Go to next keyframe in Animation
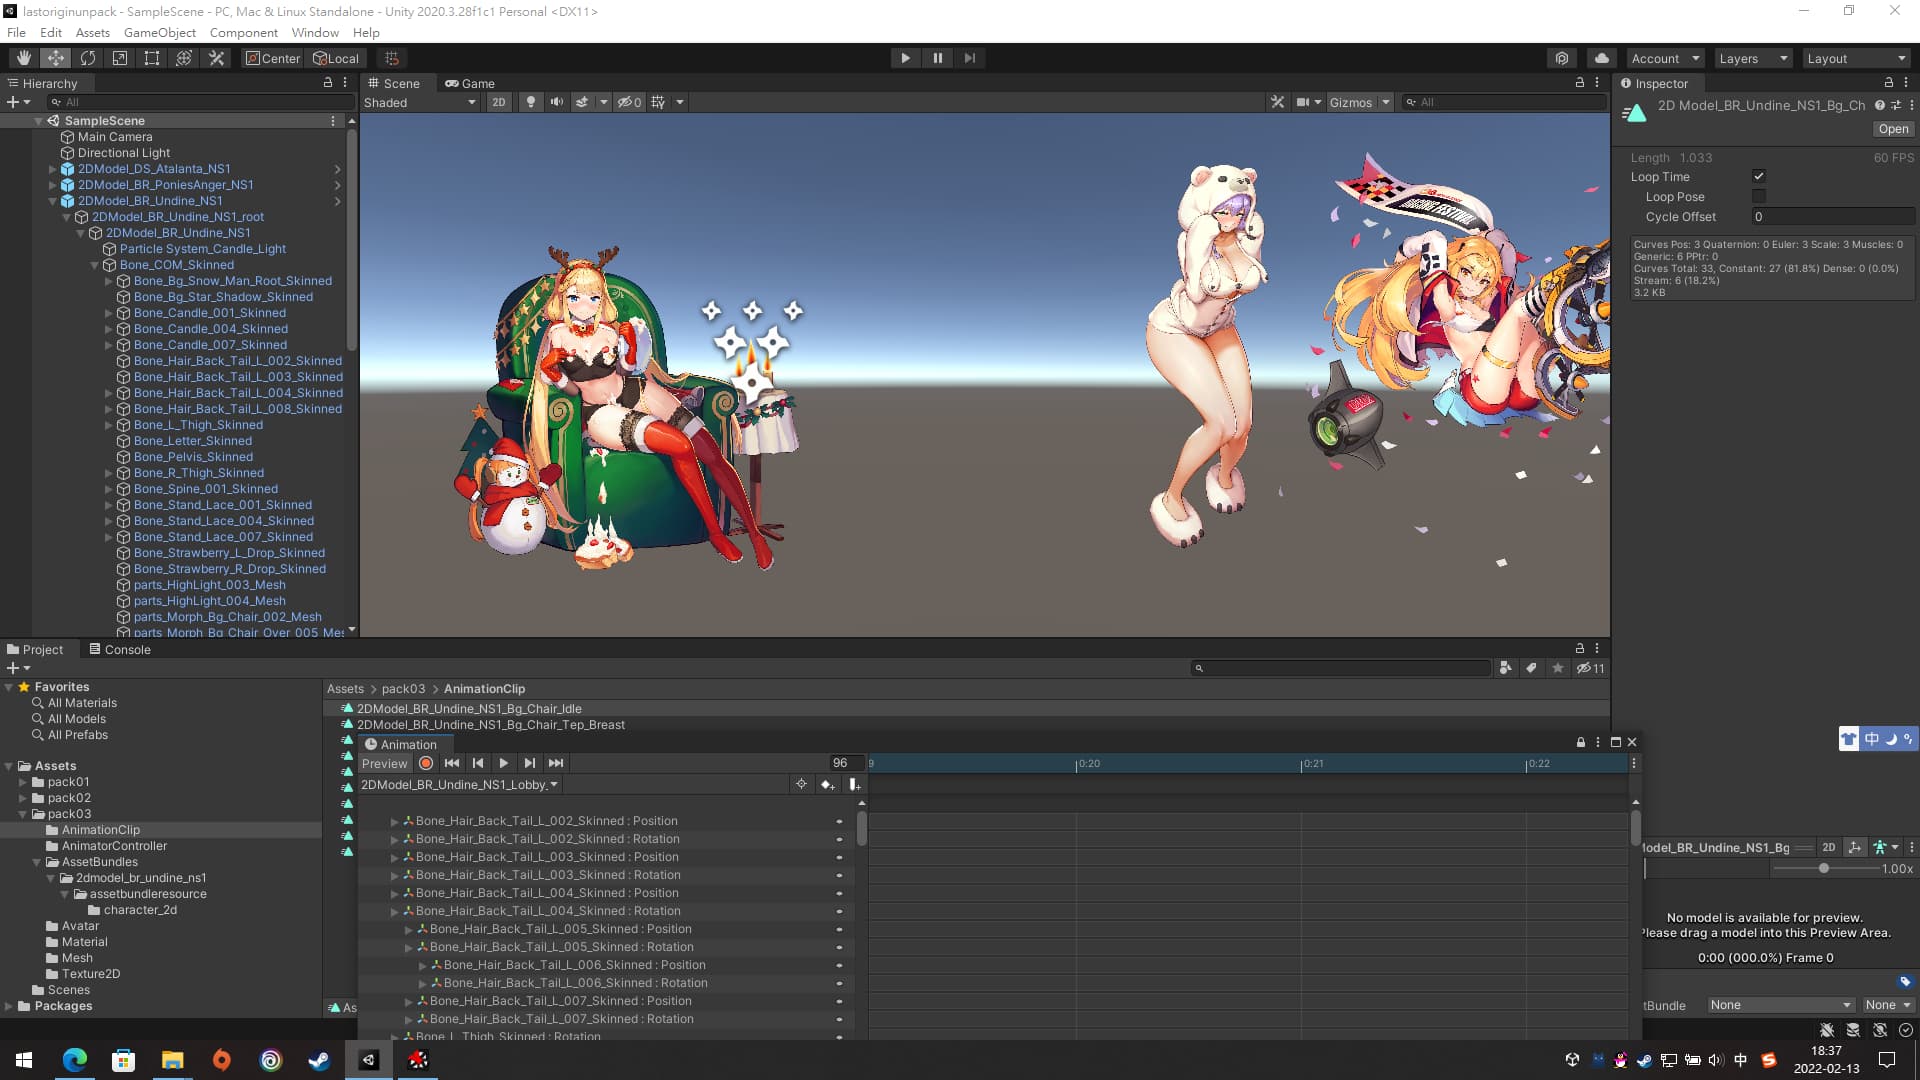 click(x=530, y=763)
